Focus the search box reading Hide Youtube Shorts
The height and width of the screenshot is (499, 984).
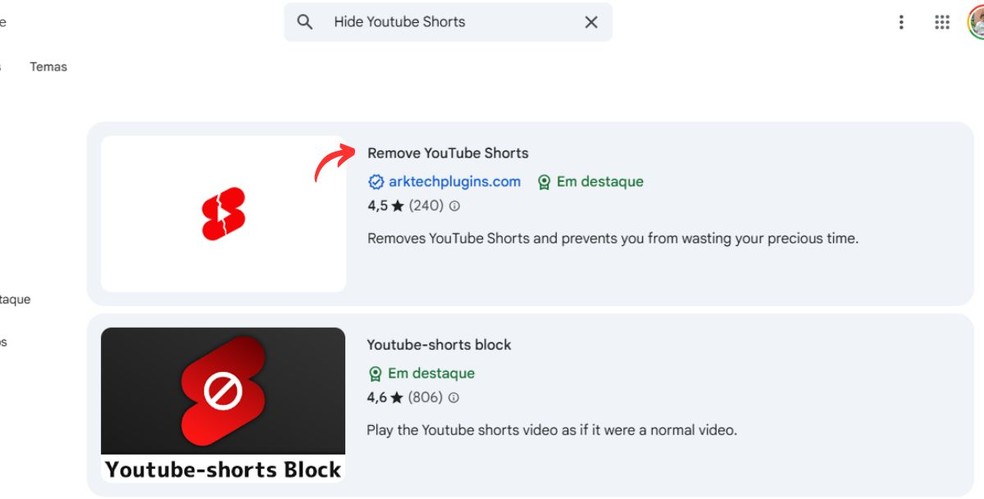coord(448,22)
